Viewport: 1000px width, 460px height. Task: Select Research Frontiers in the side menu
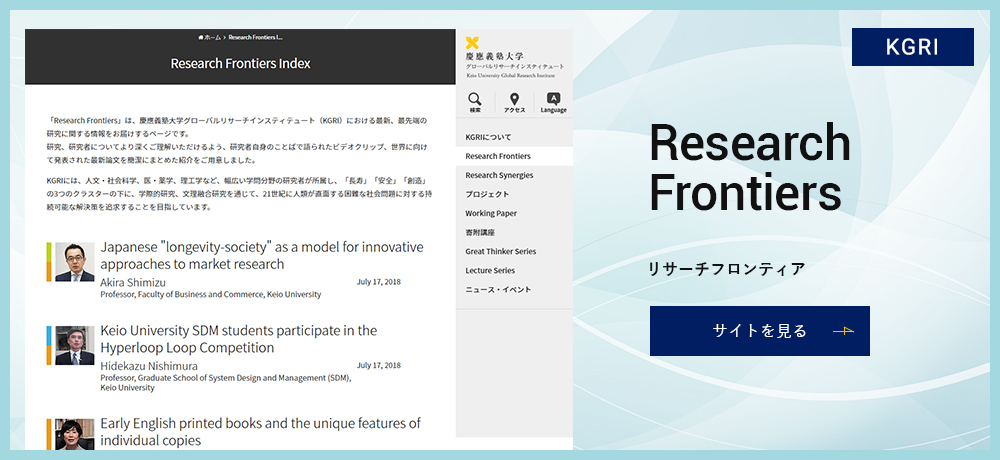click(x=514, y=156)
